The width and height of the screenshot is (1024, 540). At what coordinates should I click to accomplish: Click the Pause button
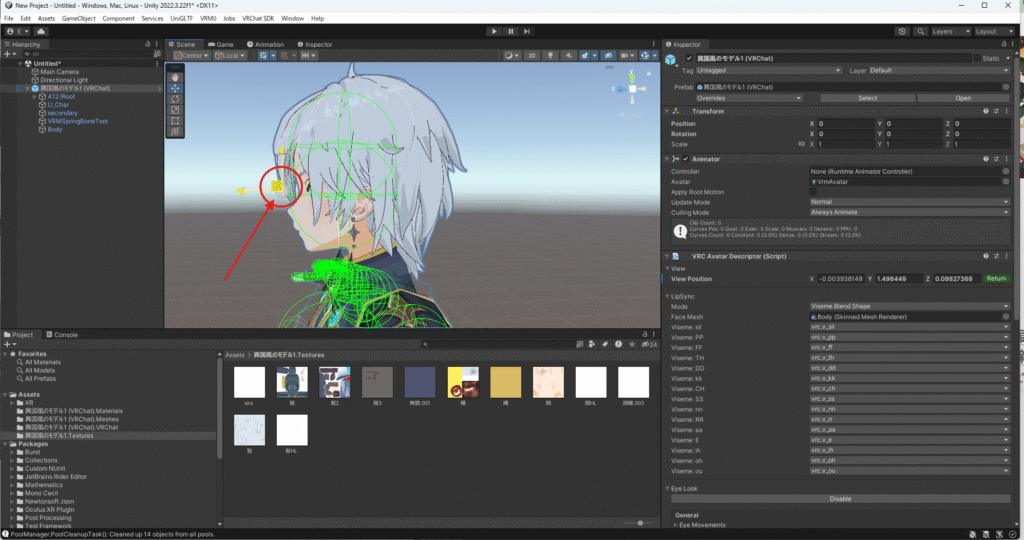[511, 31]
